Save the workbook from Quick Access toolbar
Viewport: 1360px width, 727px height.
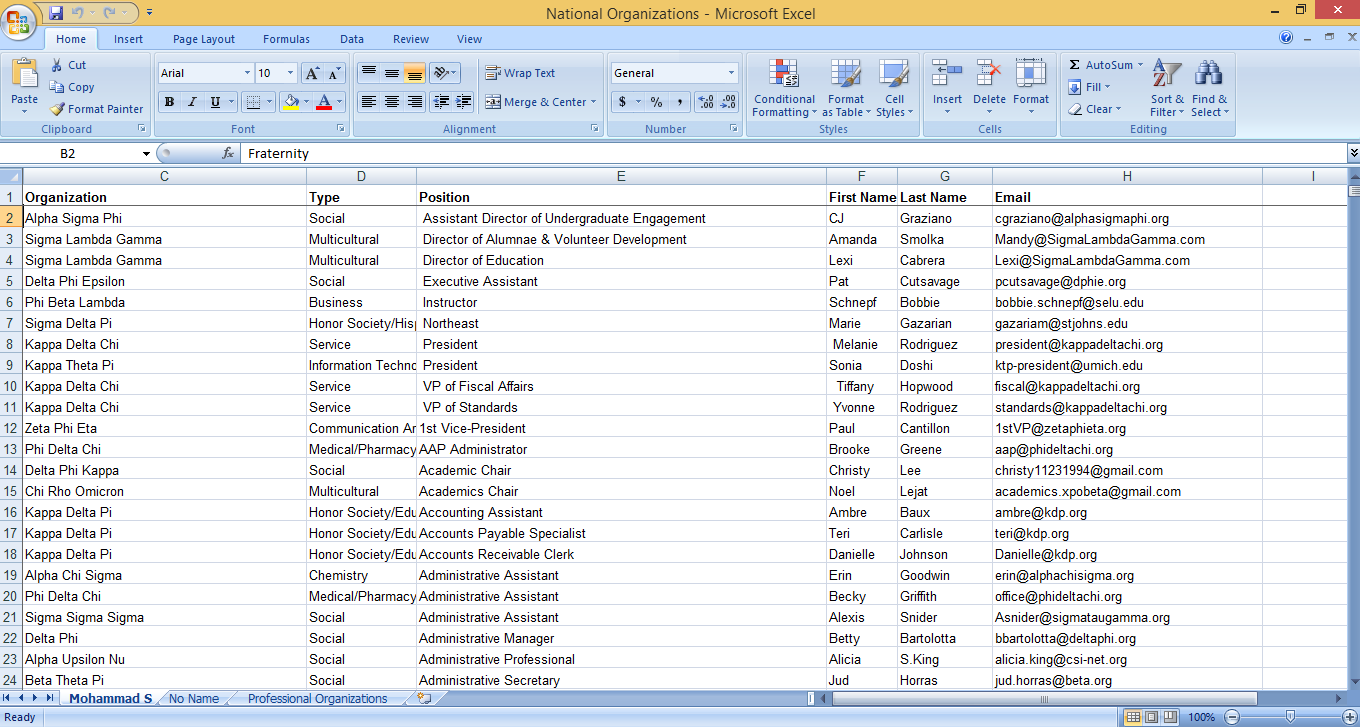coord(56,13)
